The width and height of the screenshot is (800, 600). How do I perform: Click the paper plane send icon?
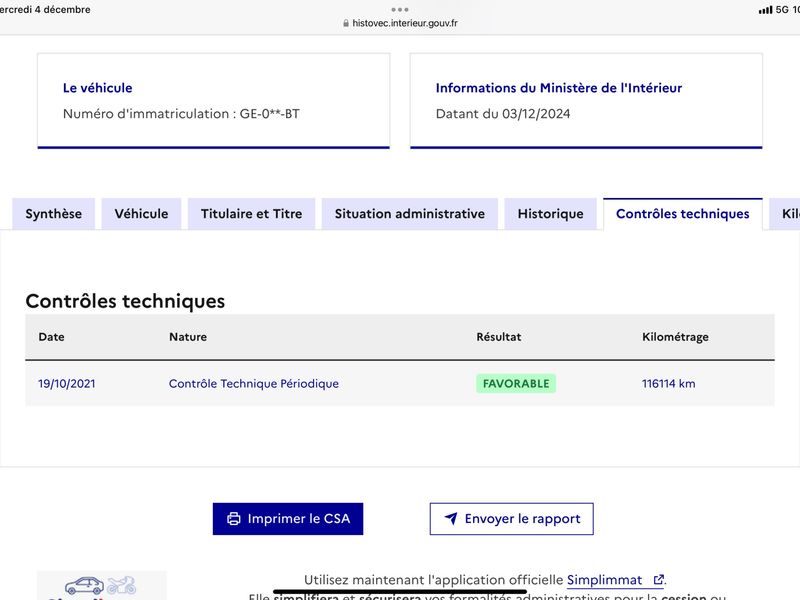tap(451, 518)
